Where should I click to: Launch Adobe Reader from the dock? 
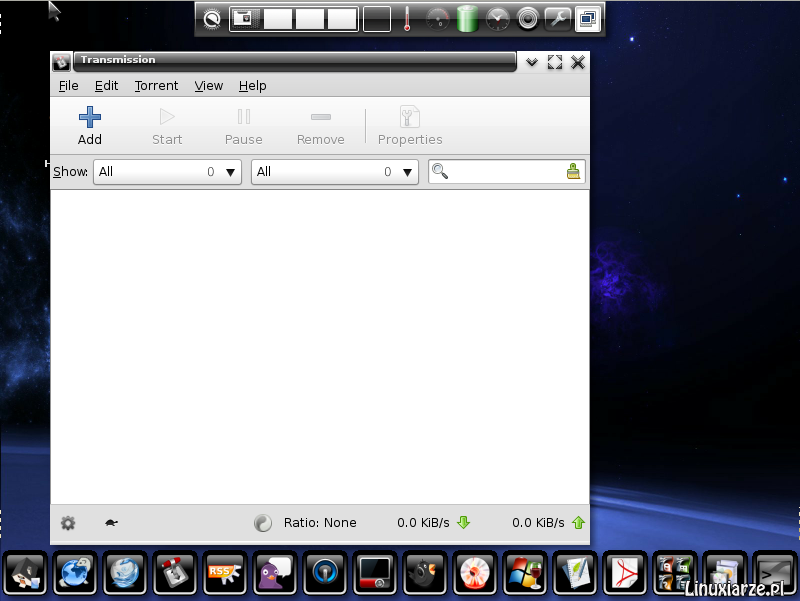[x=625, y=573]
